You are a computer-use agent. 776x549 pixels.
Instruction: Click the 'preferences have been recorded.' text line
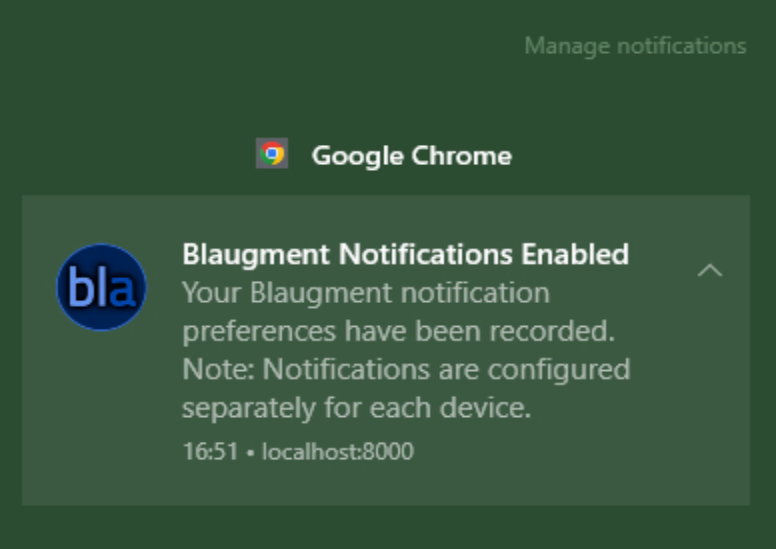point(398,331)
